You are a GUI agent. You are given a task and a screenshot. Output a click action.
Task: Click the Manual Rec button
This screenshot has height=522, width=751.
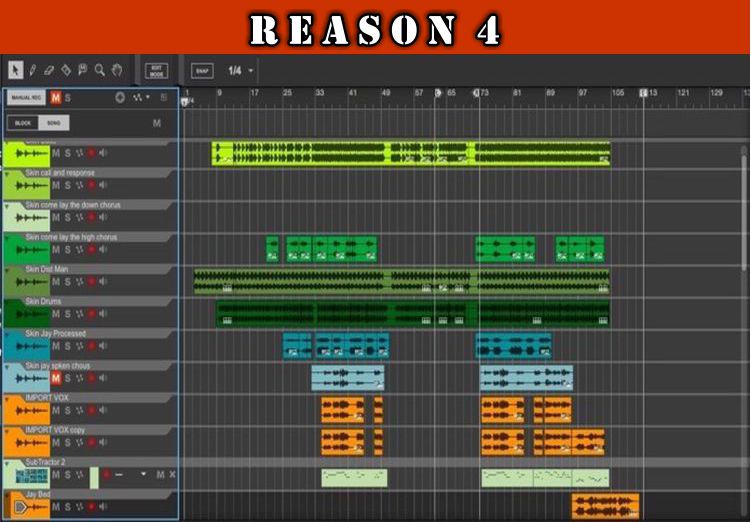coord(26,98)
